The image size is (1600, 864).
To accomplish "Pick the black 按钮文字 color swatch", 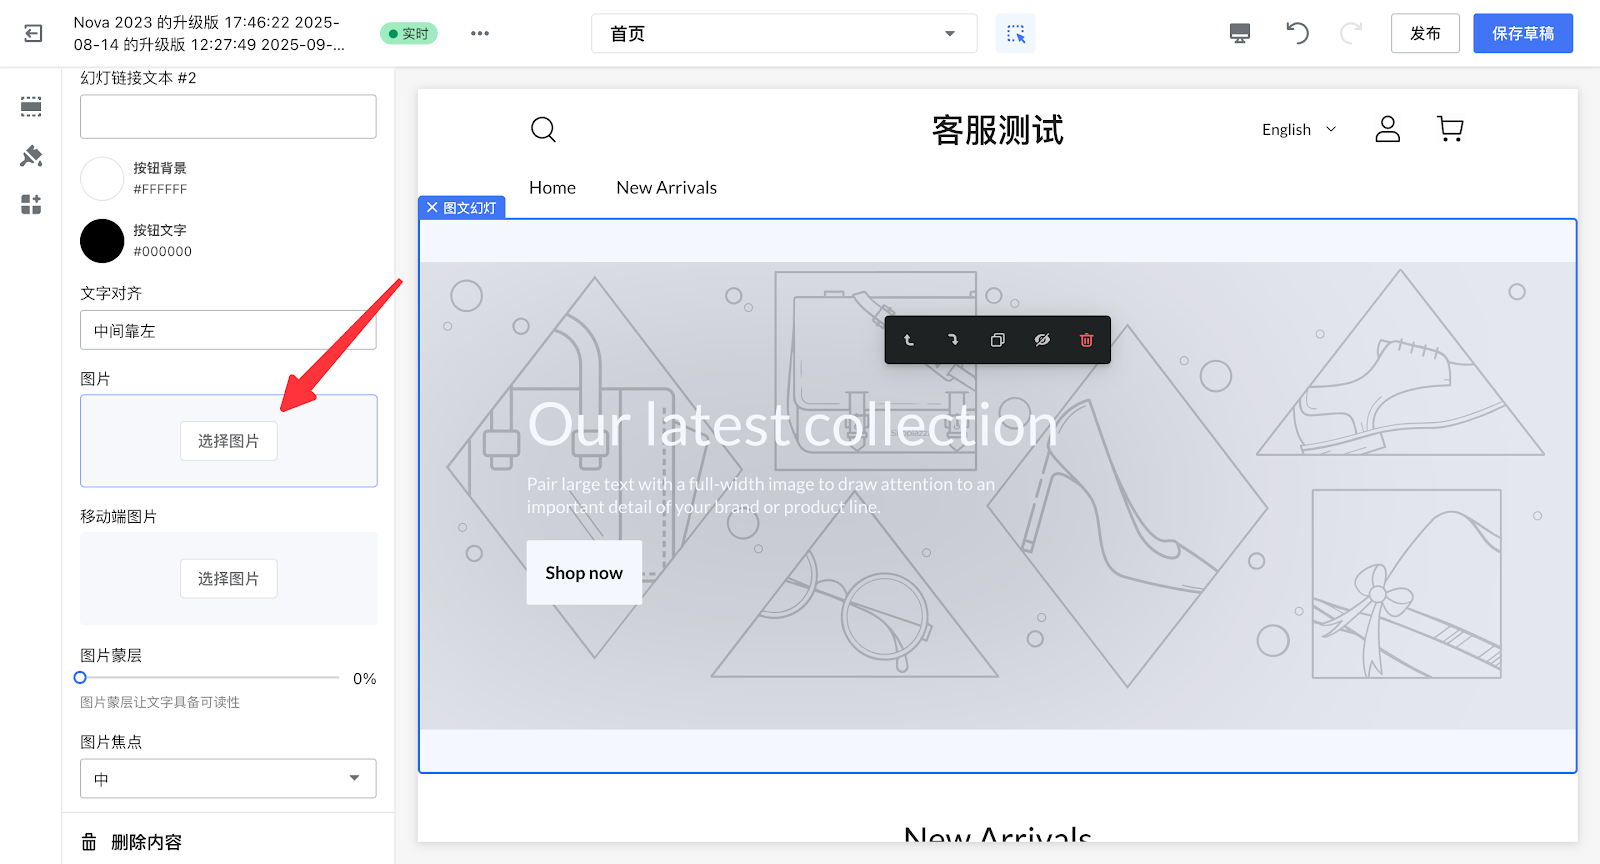I will (102, 241).
